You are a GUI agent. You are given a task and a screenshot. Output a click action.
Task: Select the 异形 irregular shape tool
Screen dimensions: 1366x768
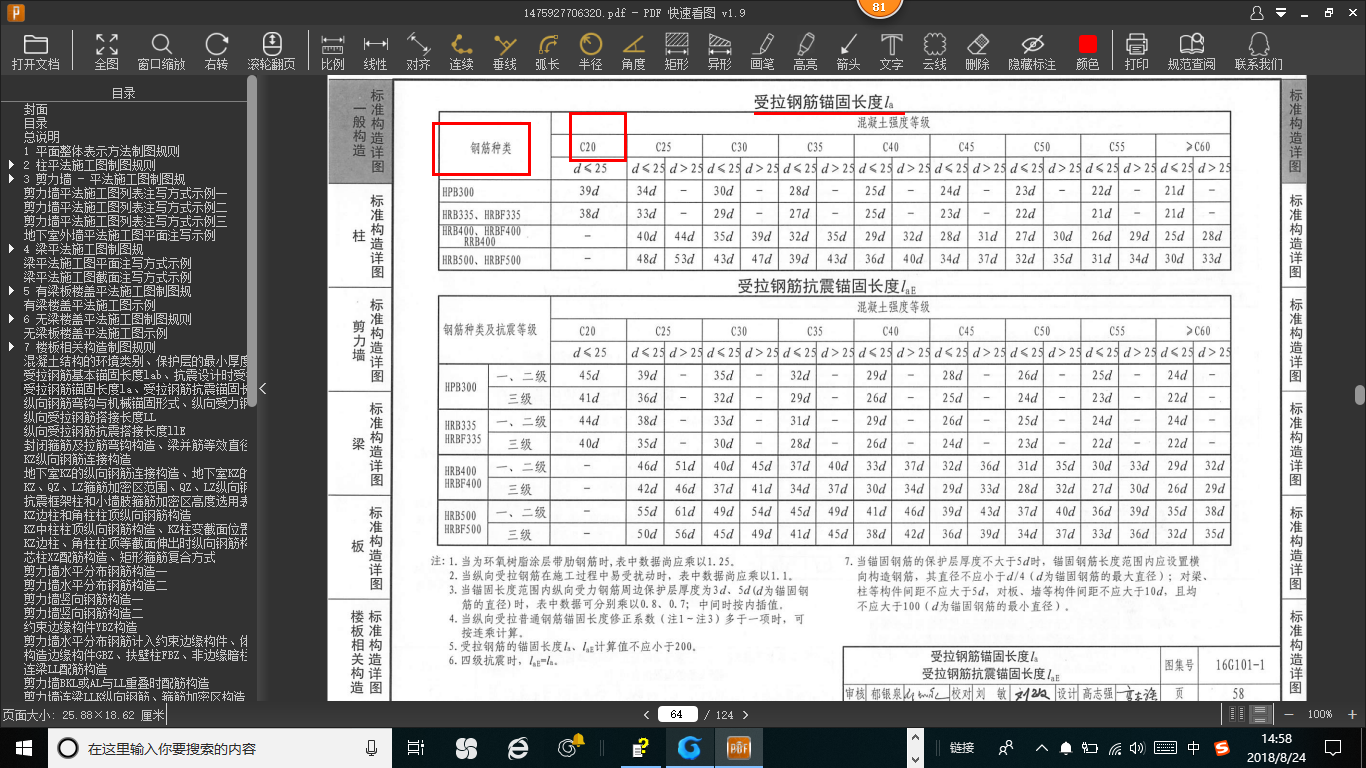pos(720,51)
